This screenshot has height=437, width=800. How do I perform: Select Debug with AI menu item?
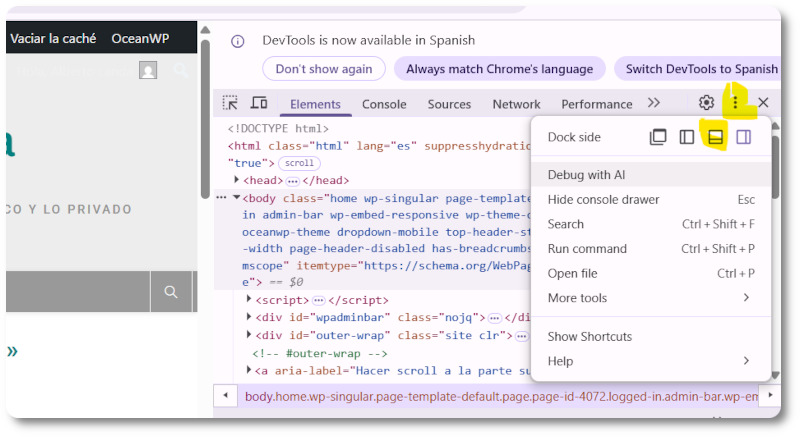pyautogui.click(x=651, y=174)
